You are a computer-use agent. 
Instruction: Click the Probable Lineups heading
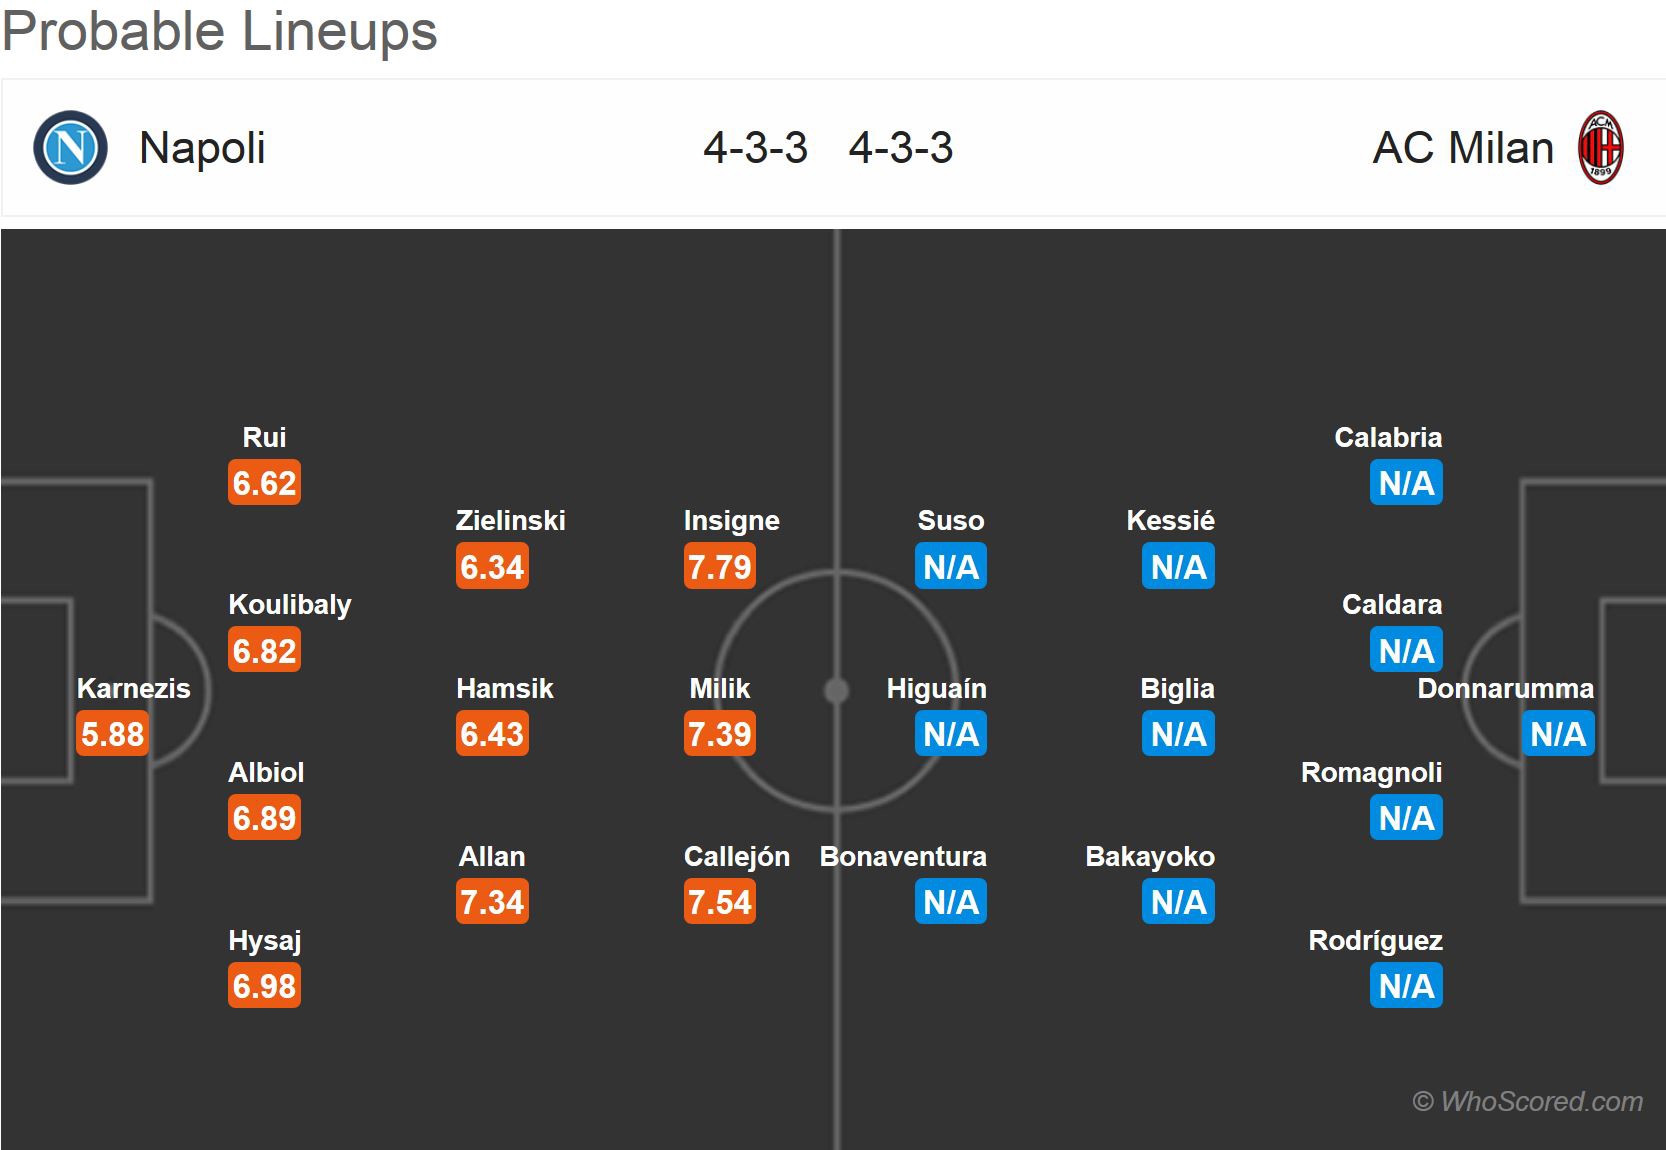pyautogui.click(x=220, y=30)
